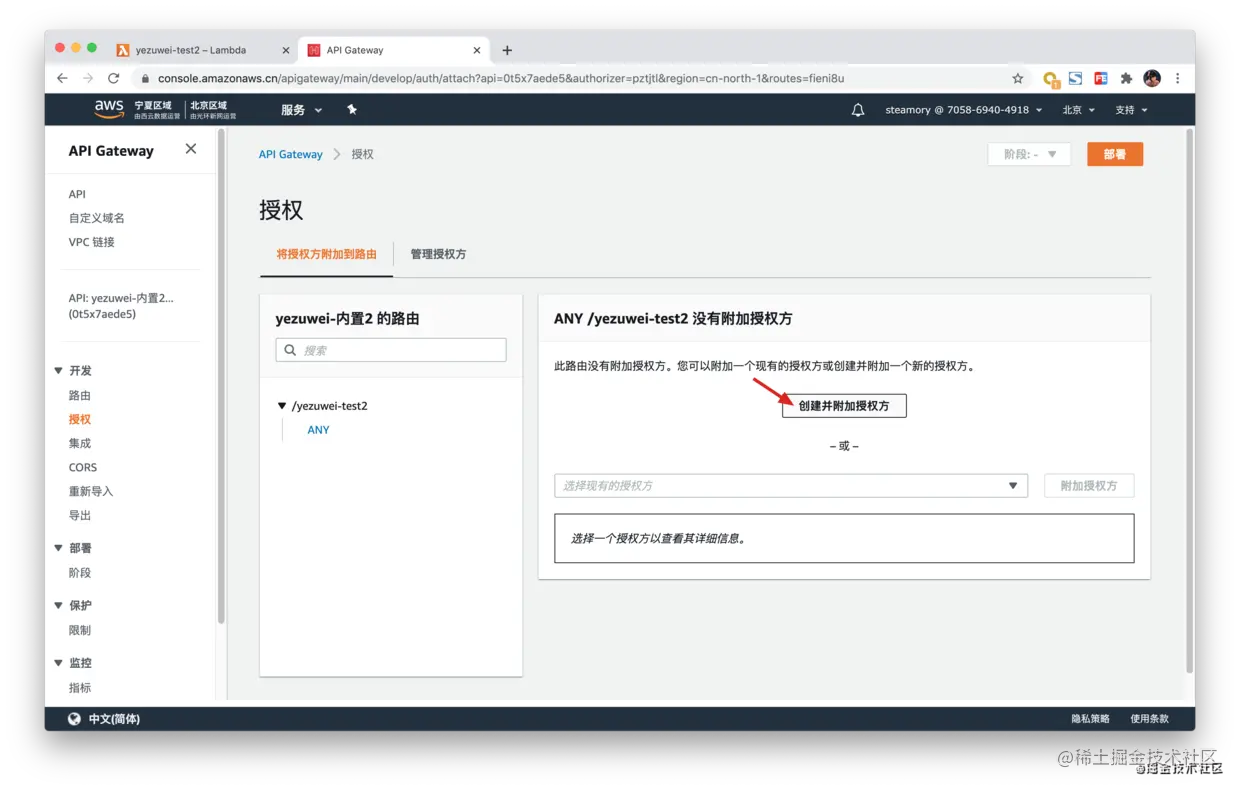This screenshot has height=790, width=1240.
Task: Click the route 搜索 search field
Action: click(391, 350)
